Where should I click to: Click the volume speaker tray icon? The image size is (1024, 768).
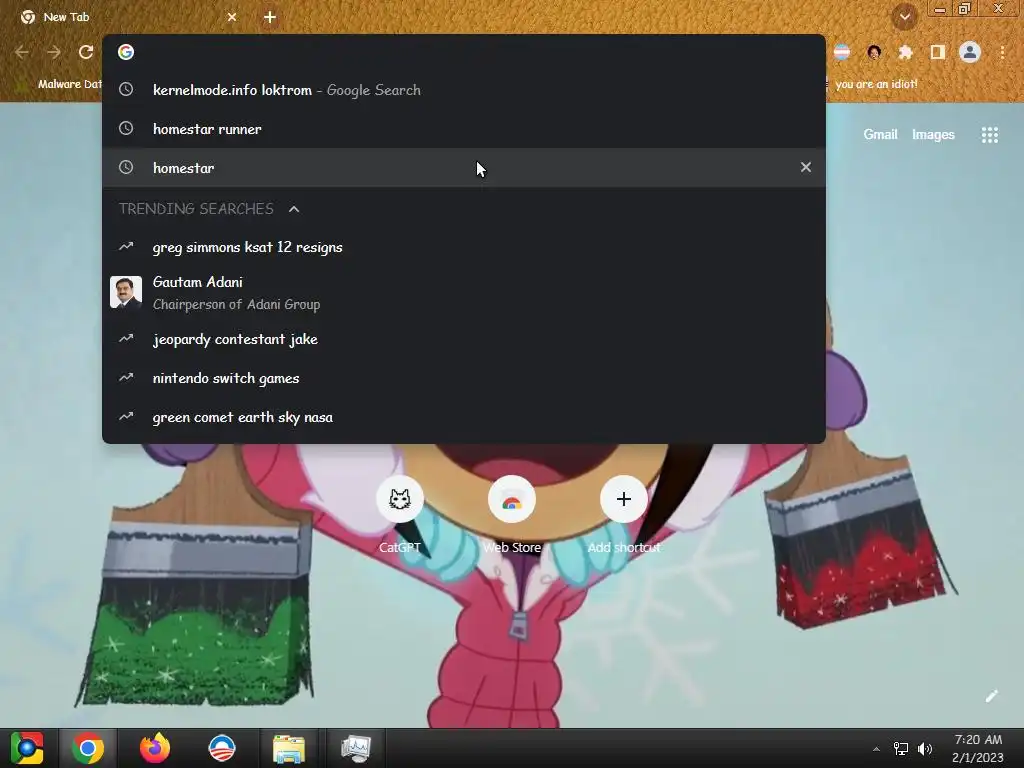(925, 749)
